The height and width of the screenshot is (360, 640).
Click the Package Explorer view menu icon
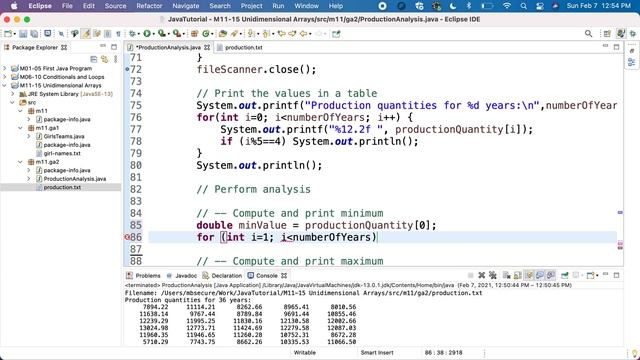coord(116,59)
